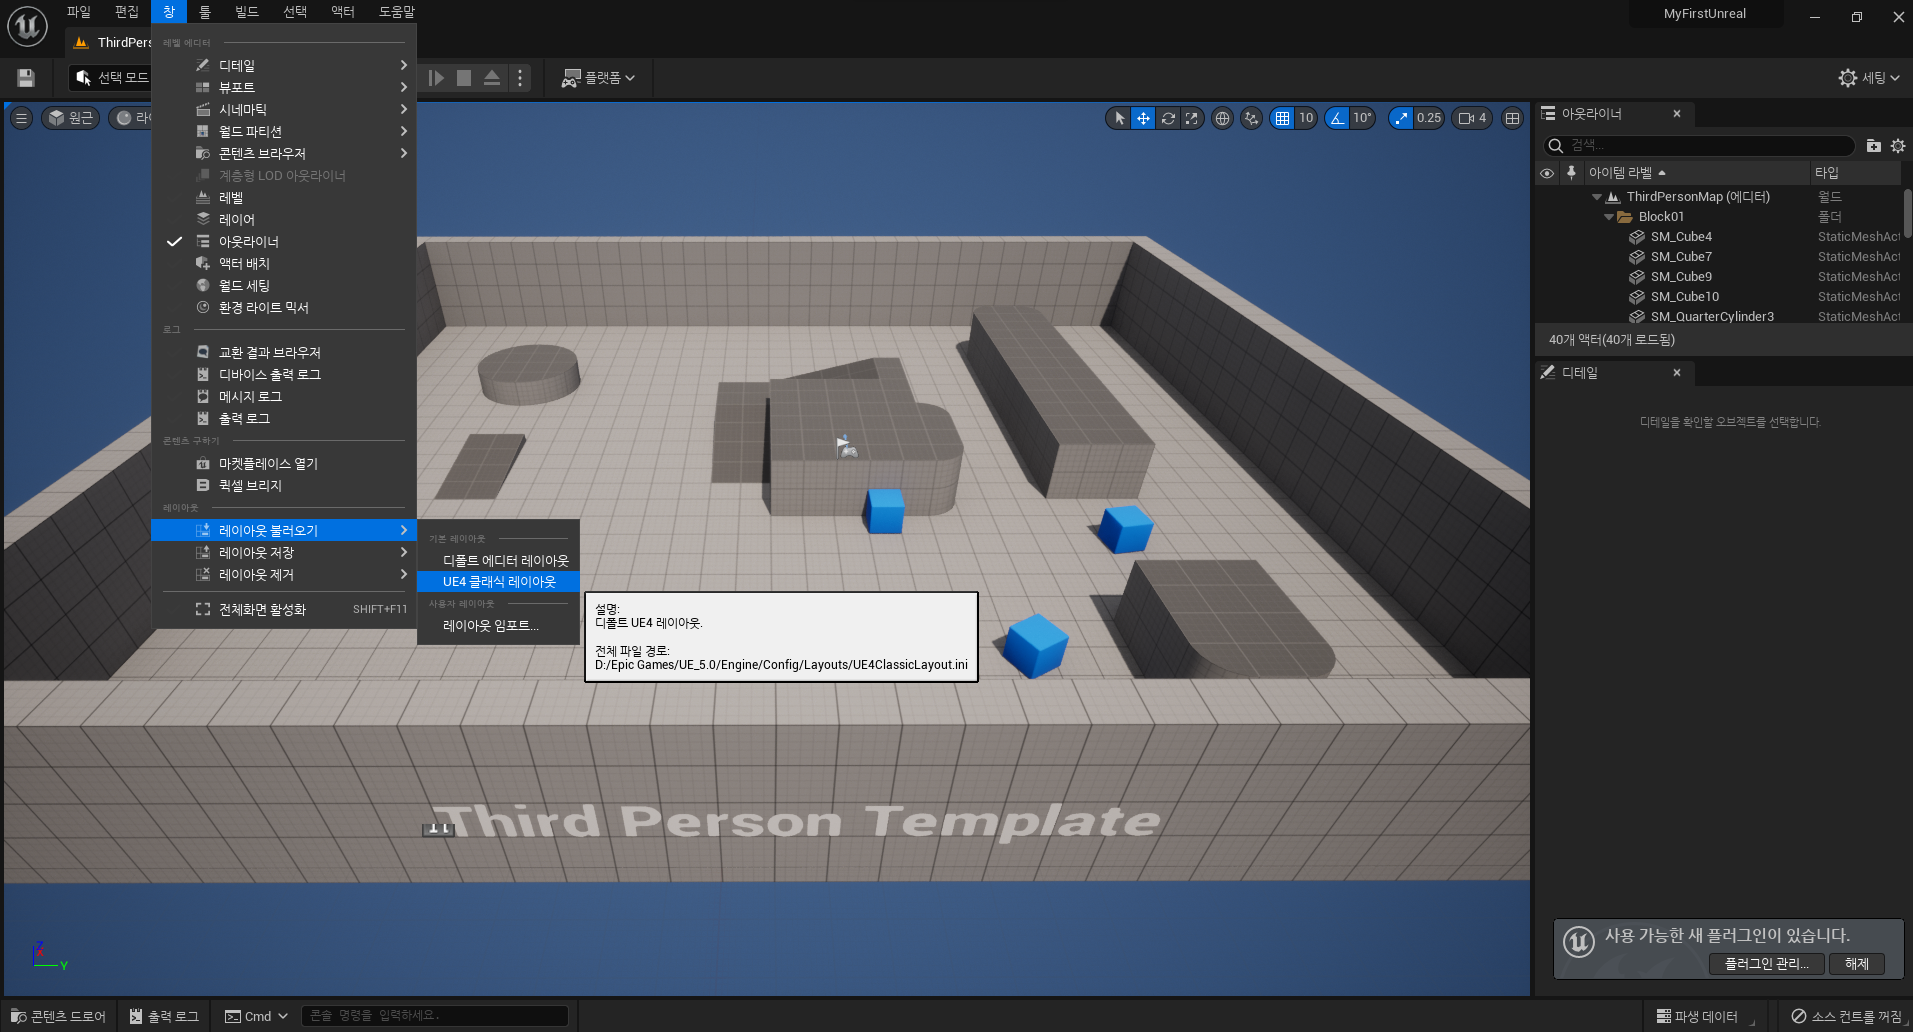The height and width of the screenshot is (1032, 1913).
Task: Open the outliner settings gear
Action: click(x=1898, y=146)
